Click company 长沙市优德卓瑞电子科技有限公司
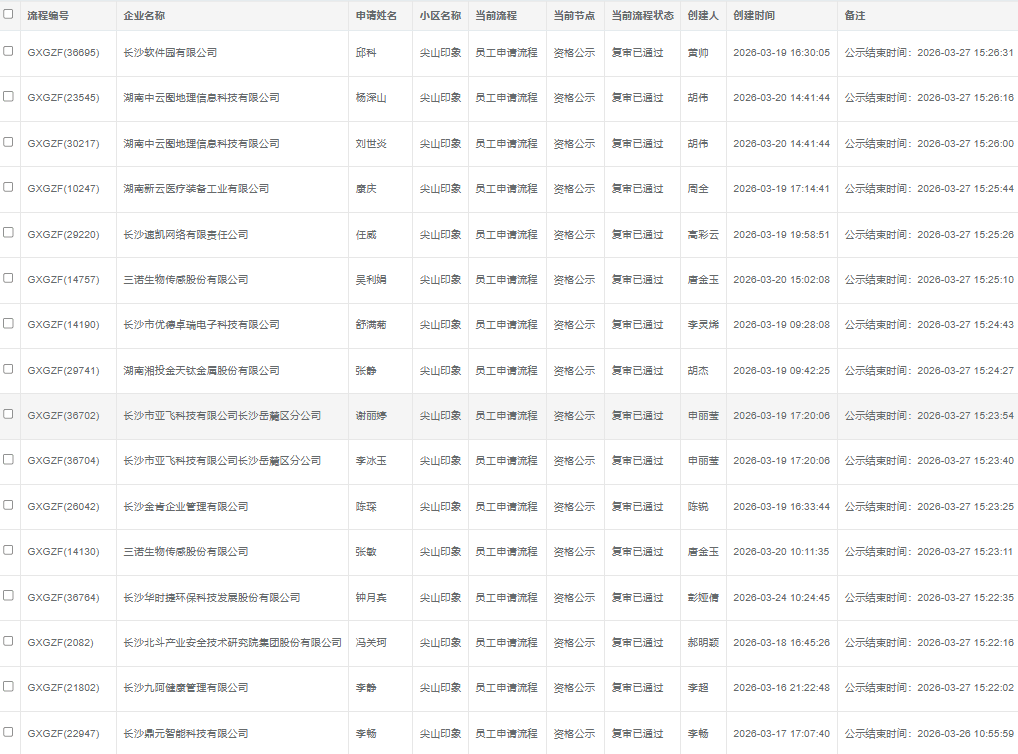This screenshot has width=1018, height=754. coord(201,325)
